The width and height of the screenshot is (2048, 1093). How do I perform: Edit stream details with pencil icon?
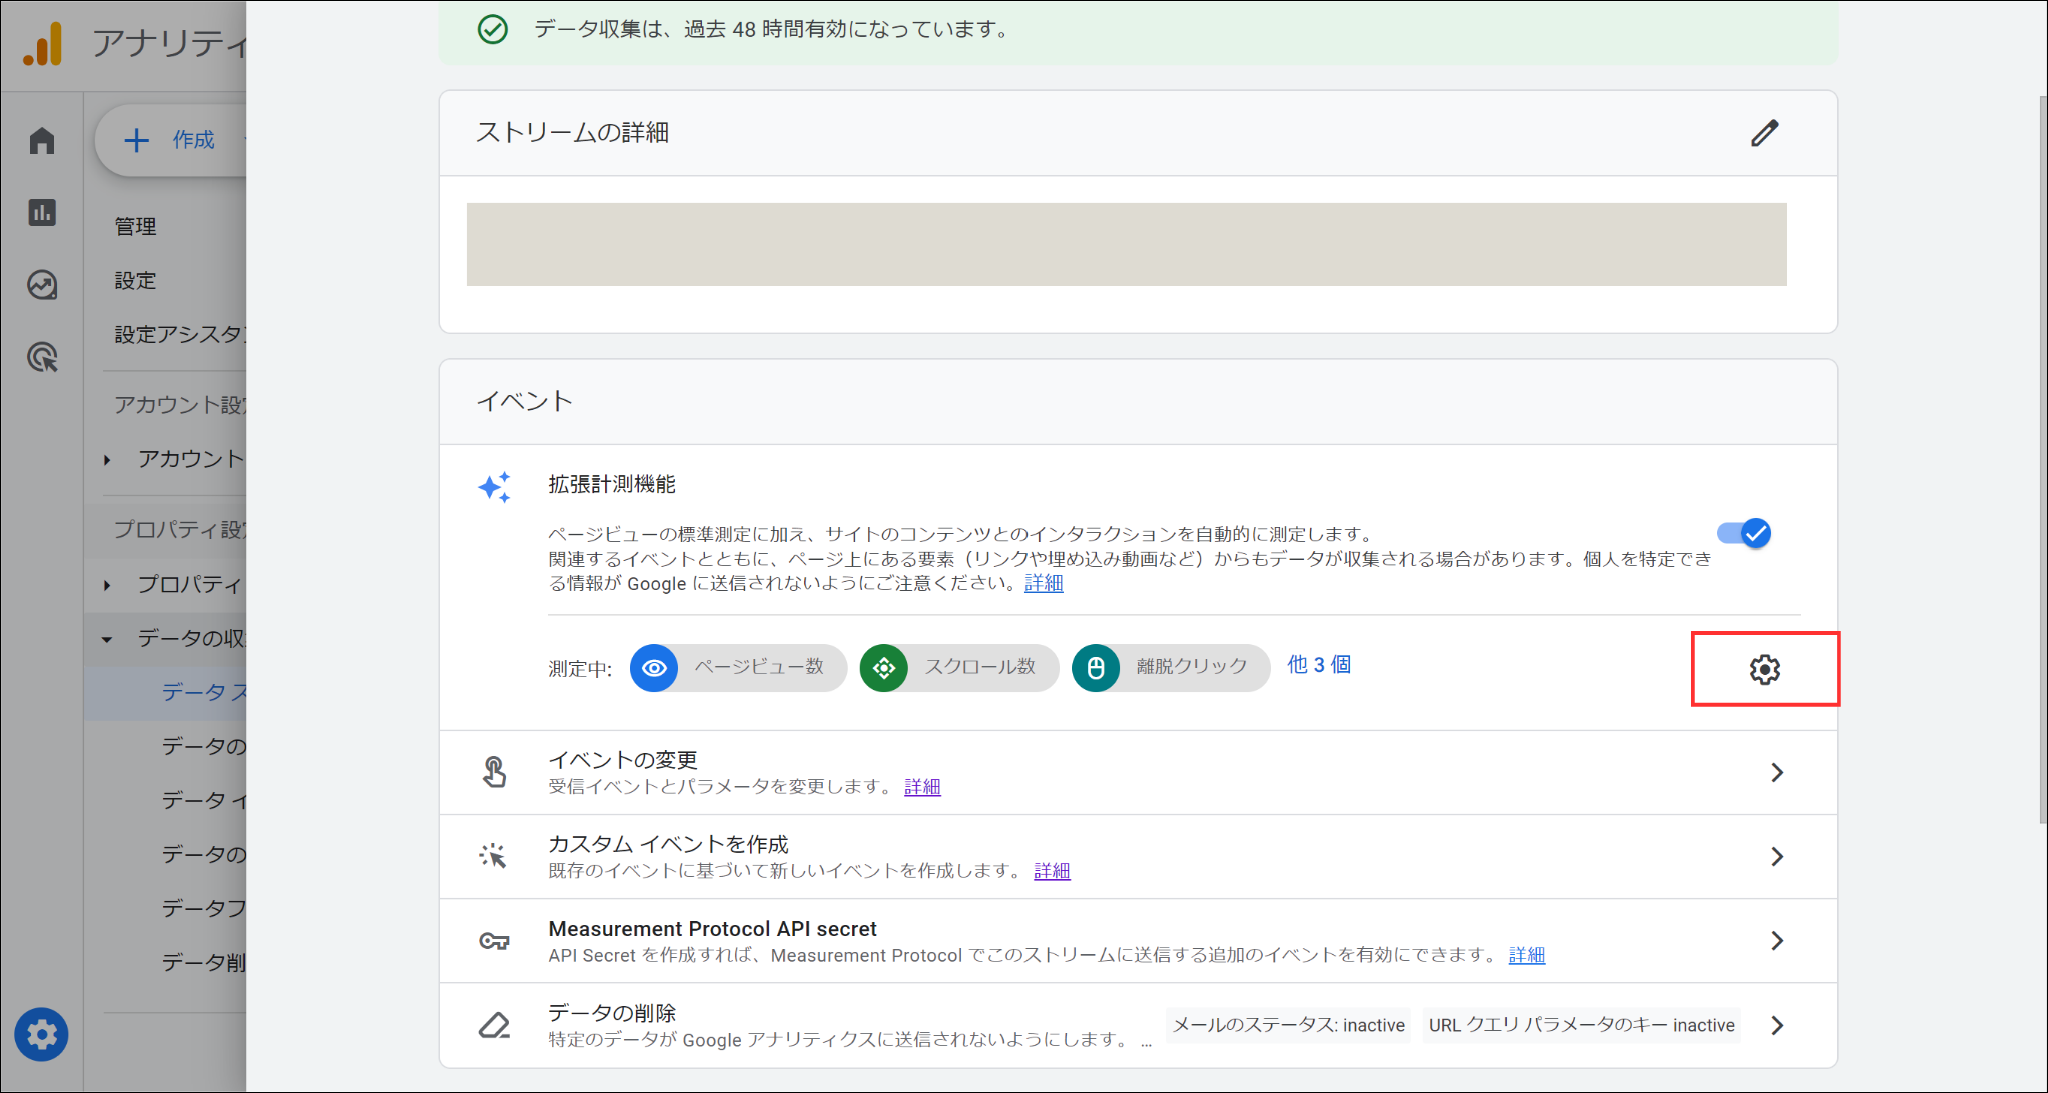(x=1765, y=133)
